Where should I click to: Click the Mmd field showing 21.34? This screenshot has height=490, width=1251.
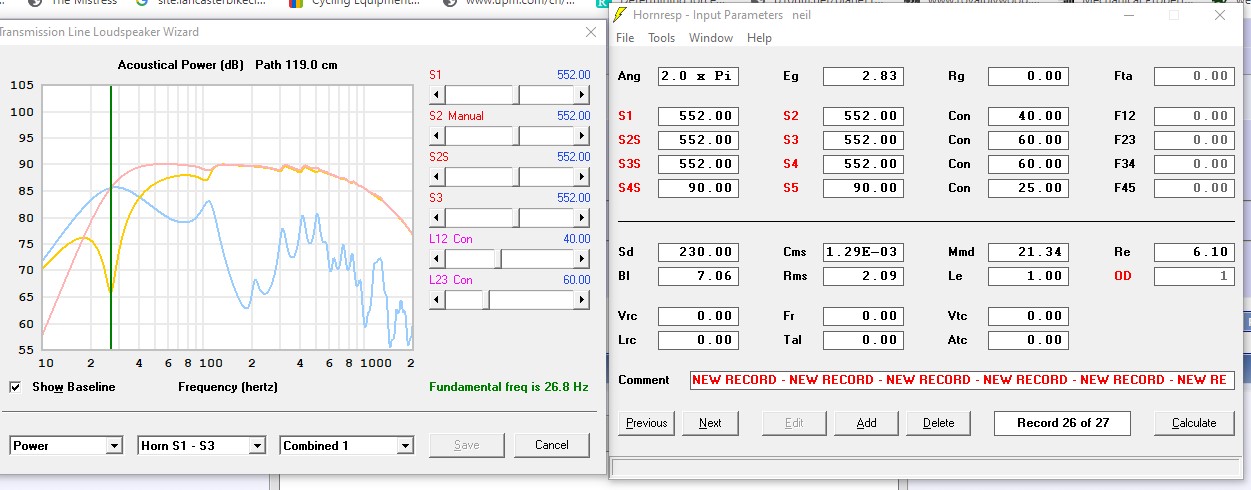coord(1028,252)
